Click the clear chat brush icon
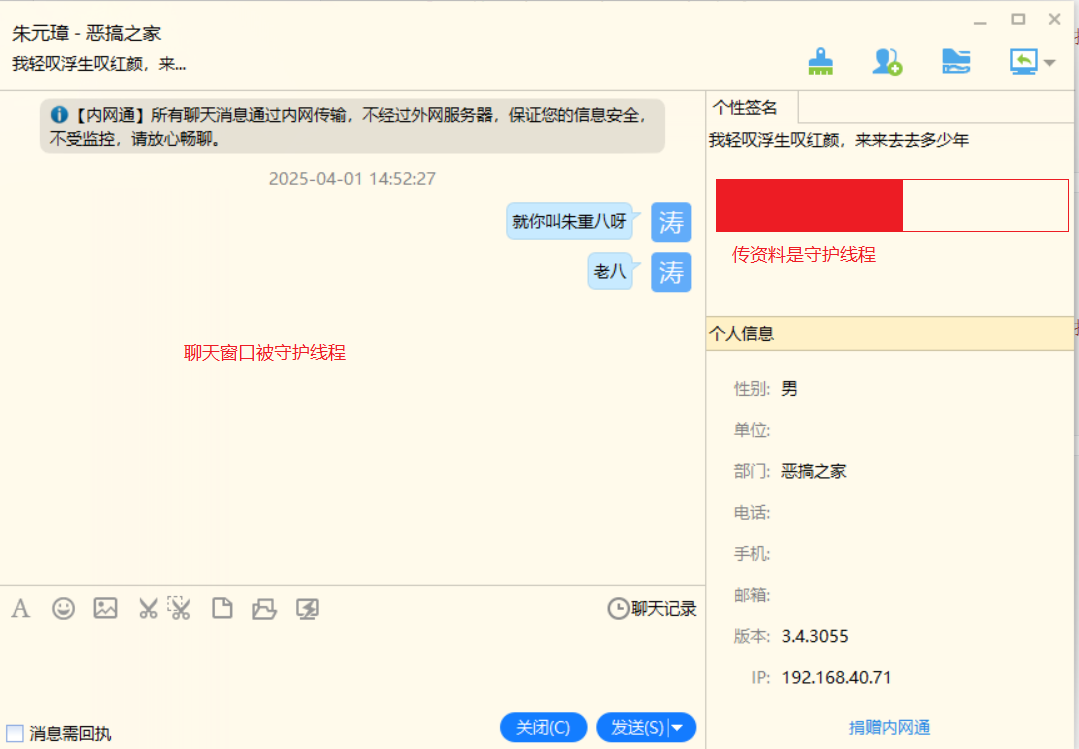The height and width of the screenshot is (749, 1079). (x=821, y=62)
